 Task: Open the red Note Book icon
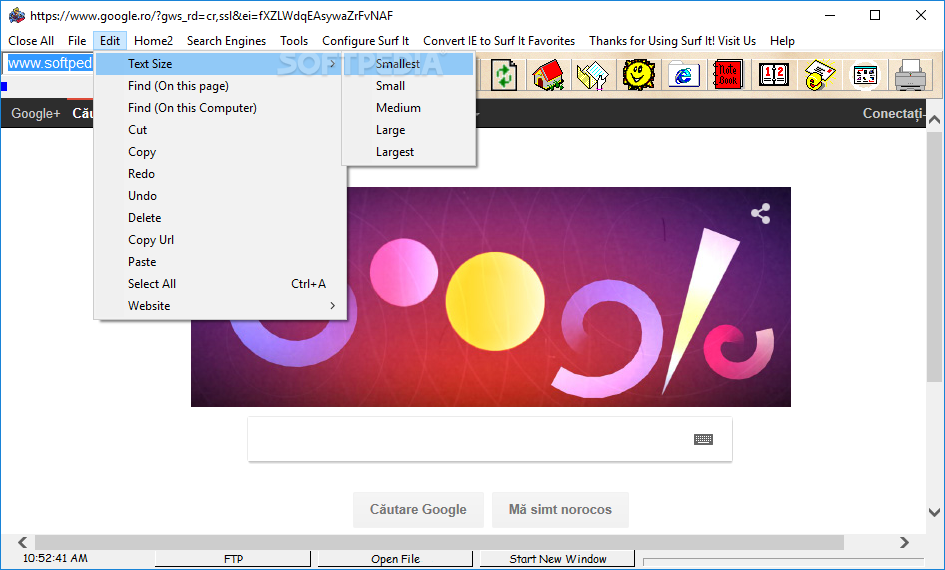pyautogui.click(x=728, y=75)
